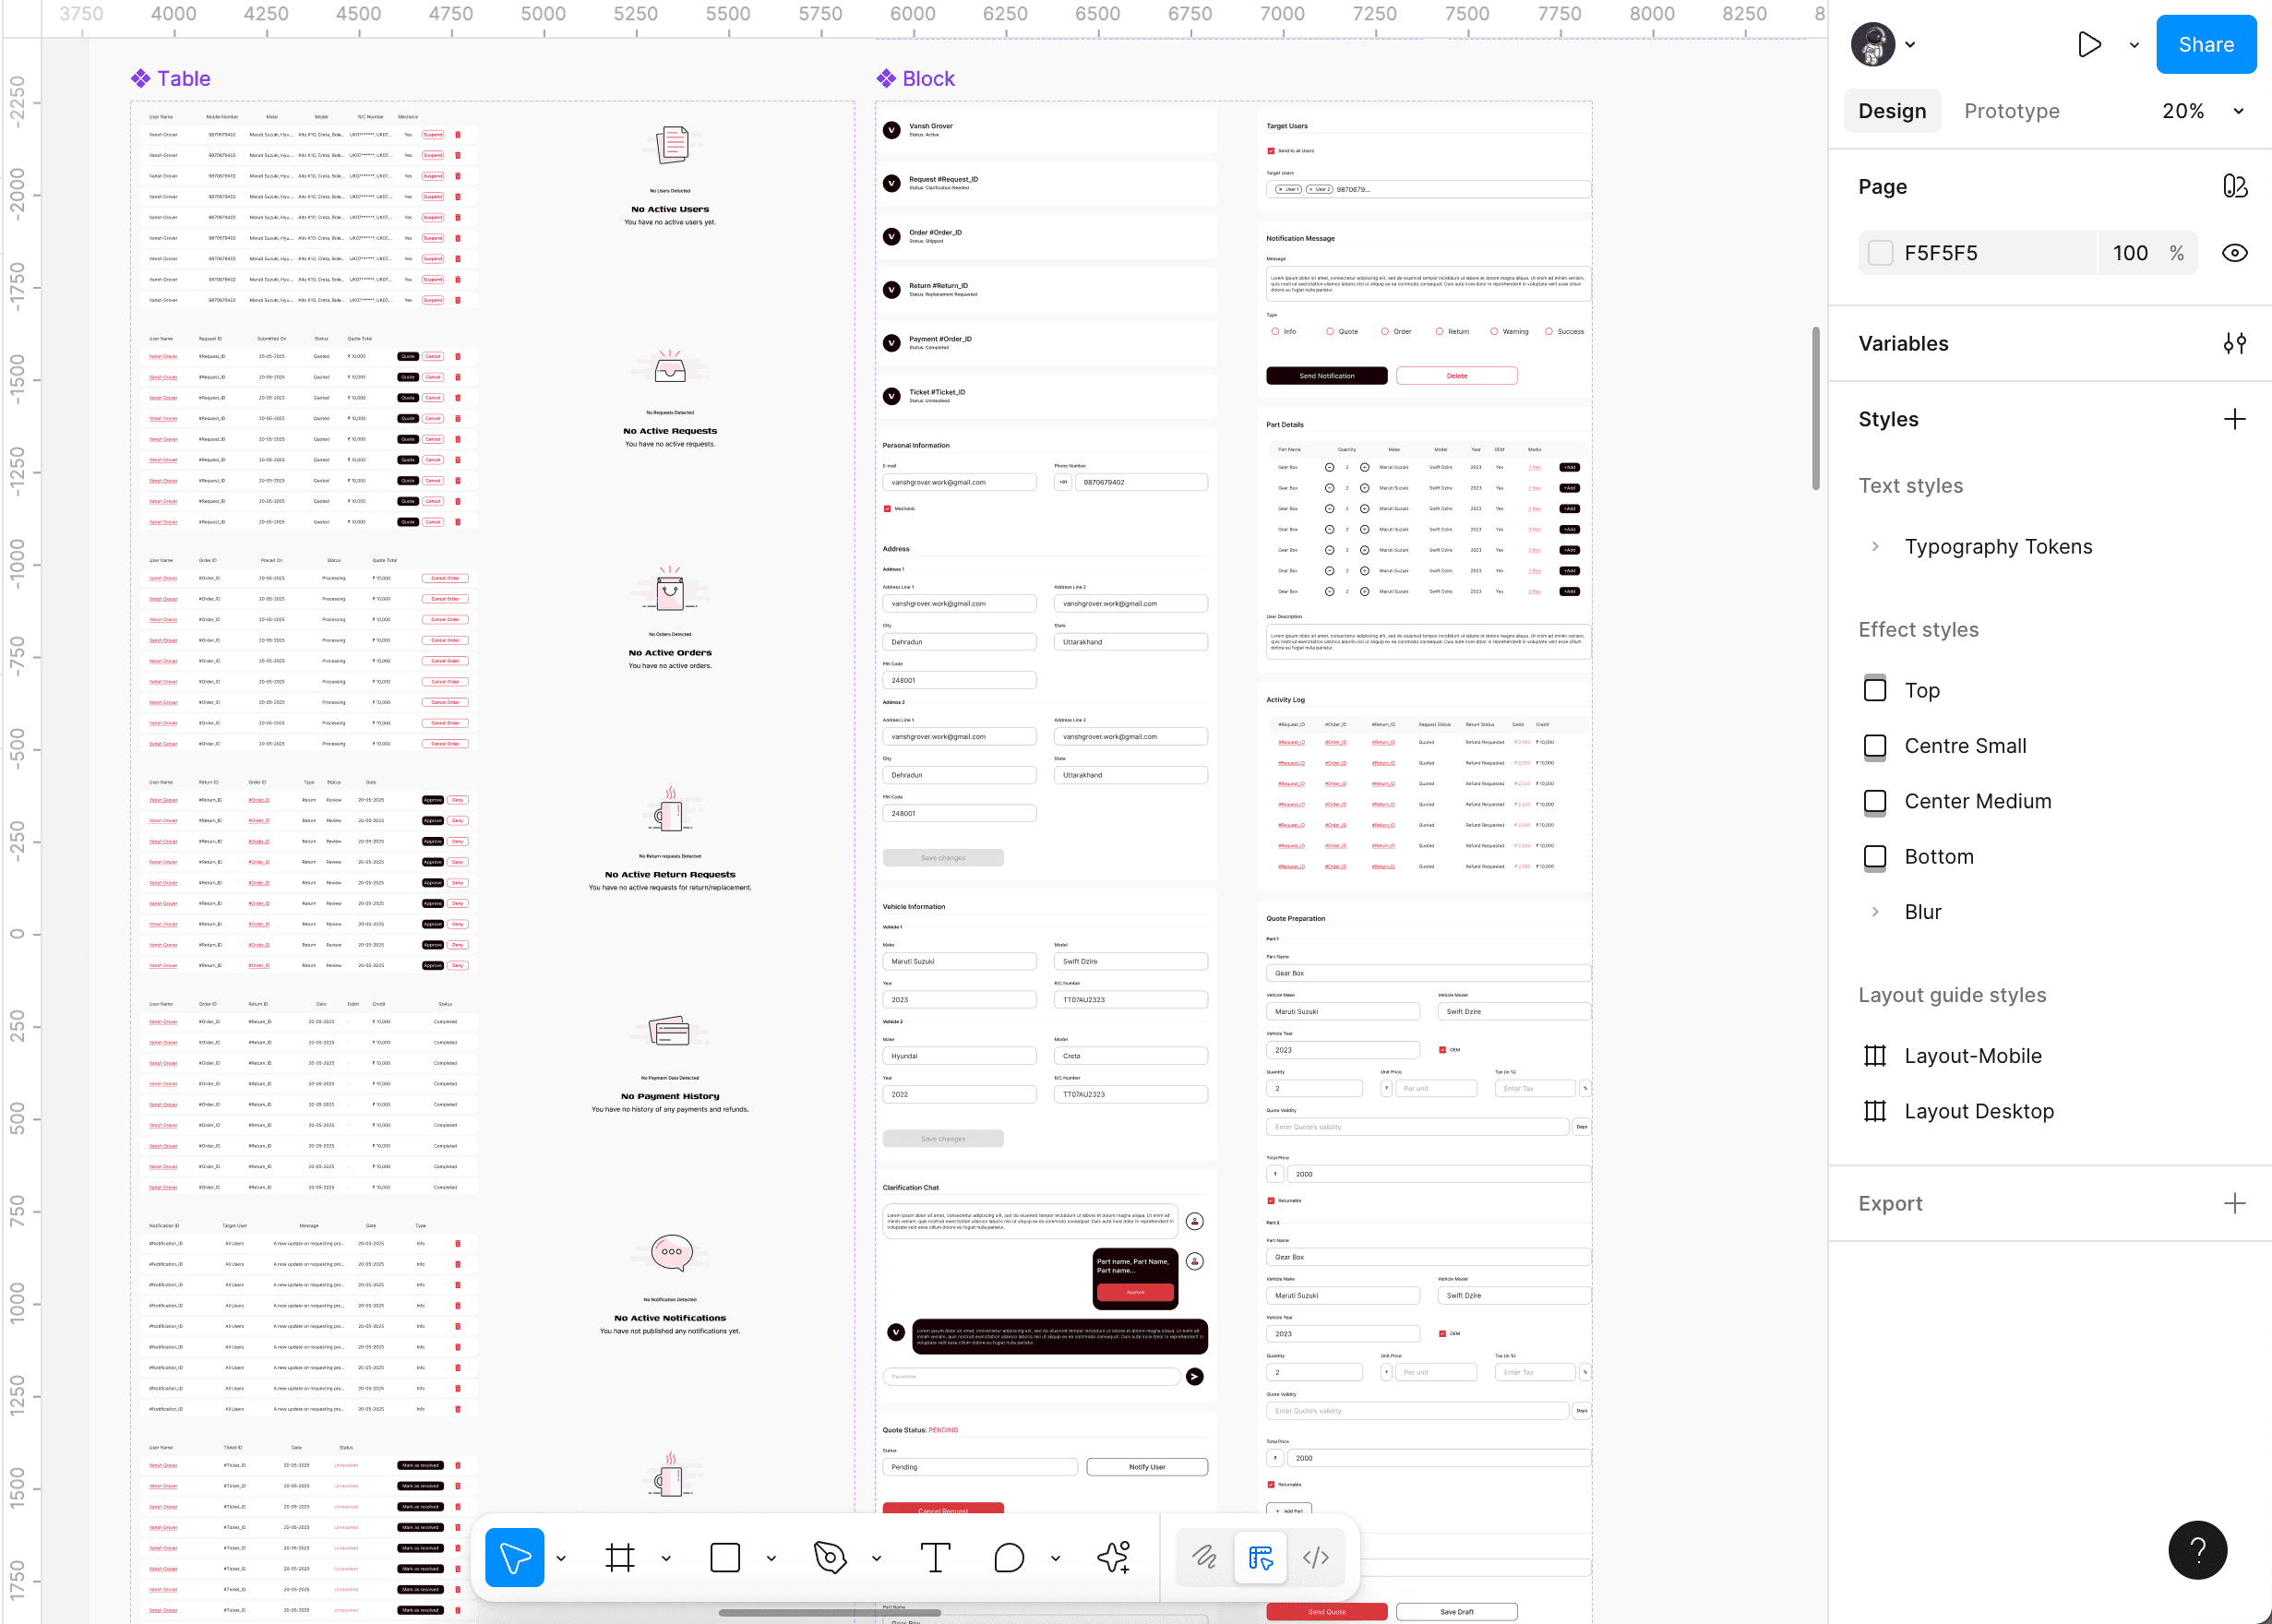2272x1624 pixels.
Task: Expand the Blur effect styles group
Action: point(1875,911)
